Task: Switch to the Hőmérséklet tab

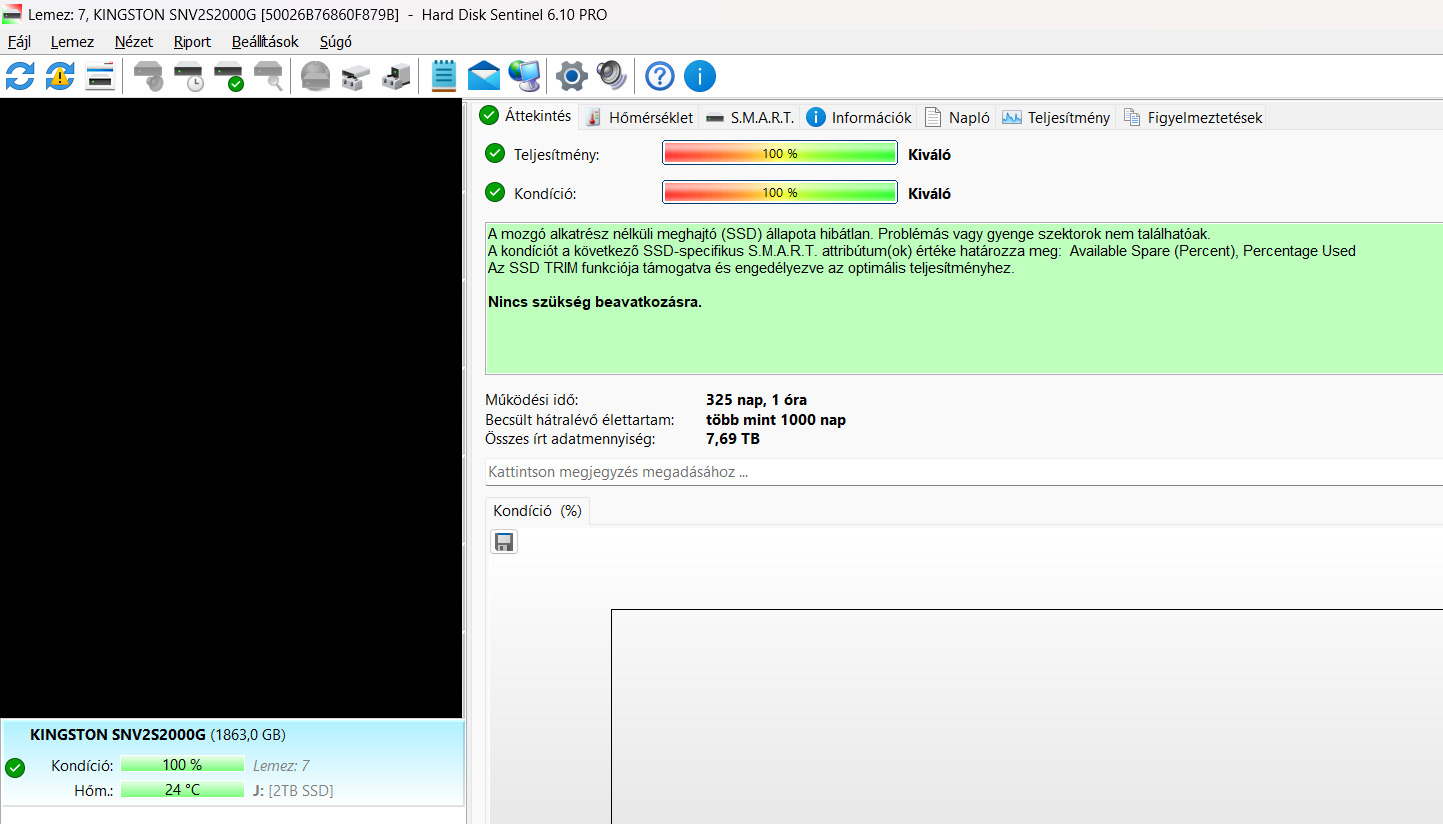Action: [x=640, y=117]
